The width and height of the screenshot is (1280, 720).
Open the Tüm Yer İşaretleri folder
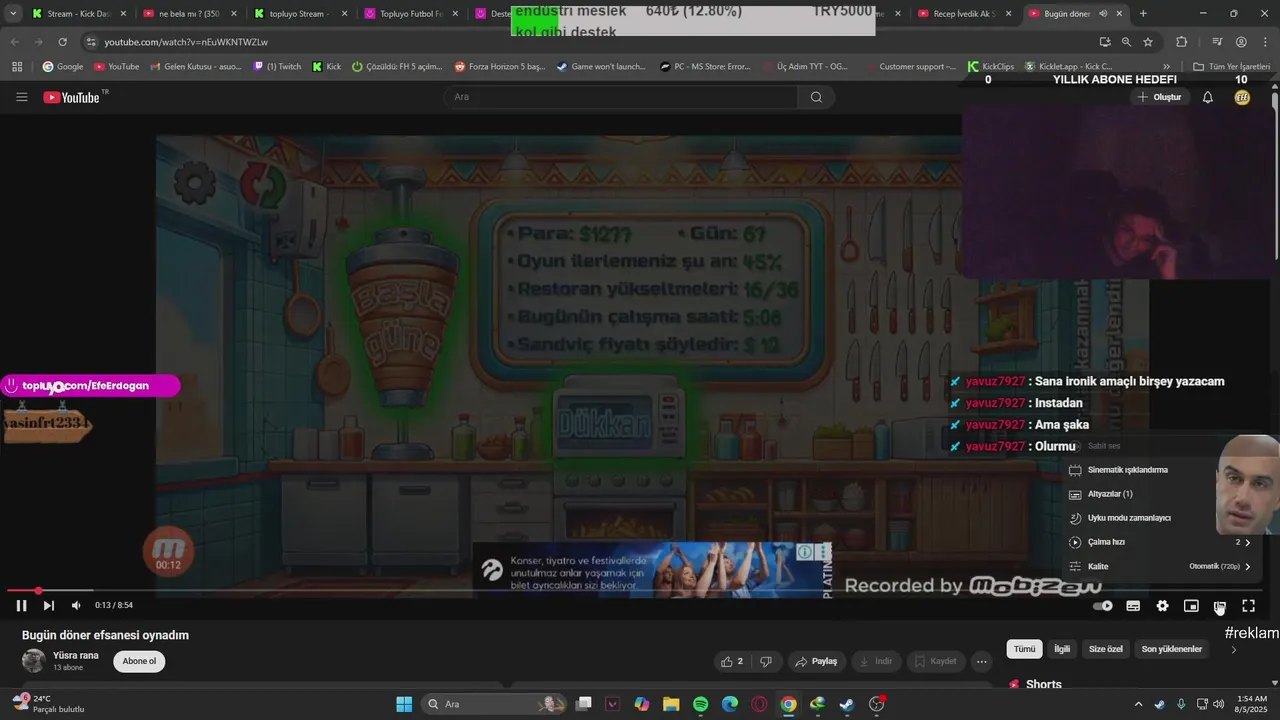(1231, 67)
